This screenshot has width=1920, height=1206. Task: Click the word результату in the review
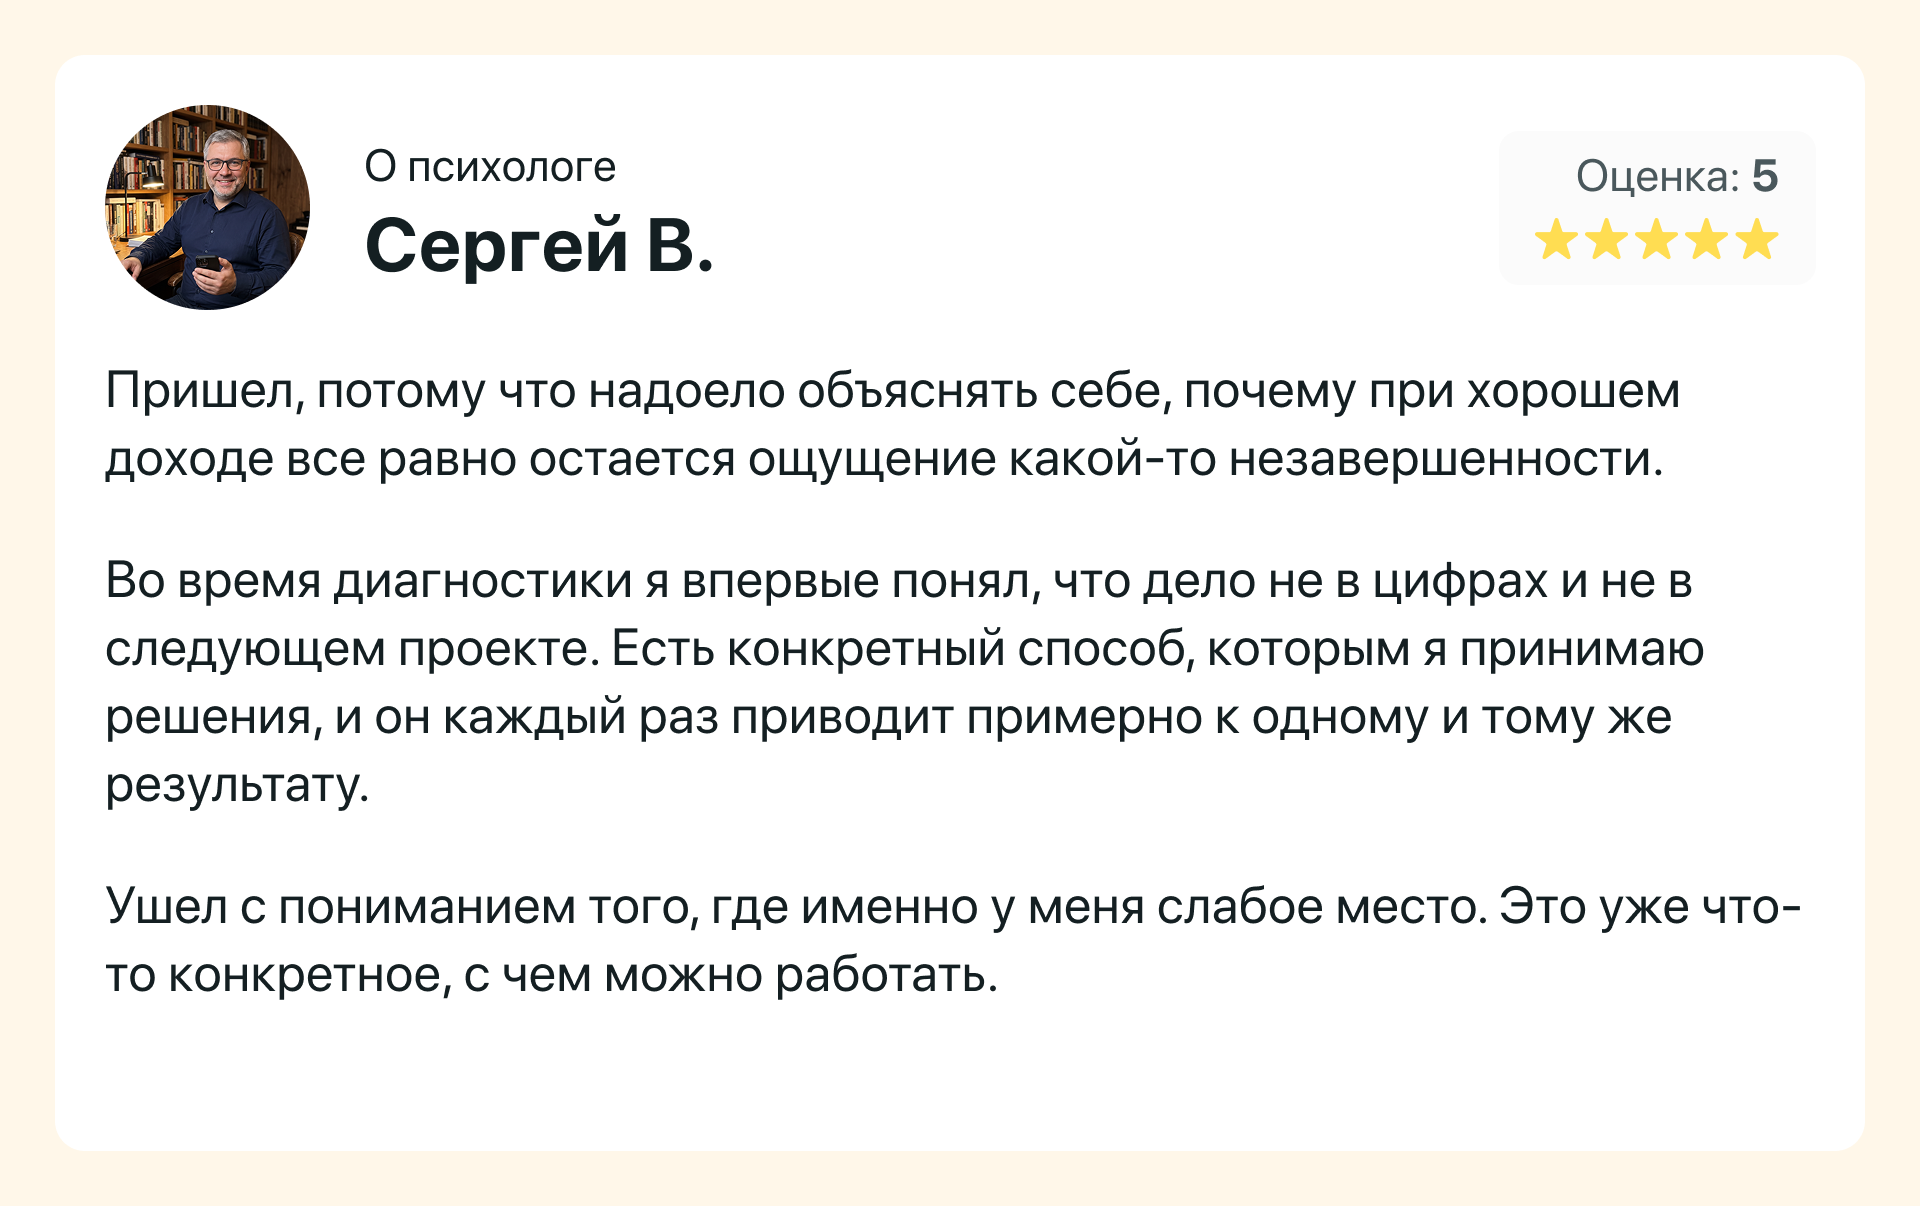tap(237, 786)
